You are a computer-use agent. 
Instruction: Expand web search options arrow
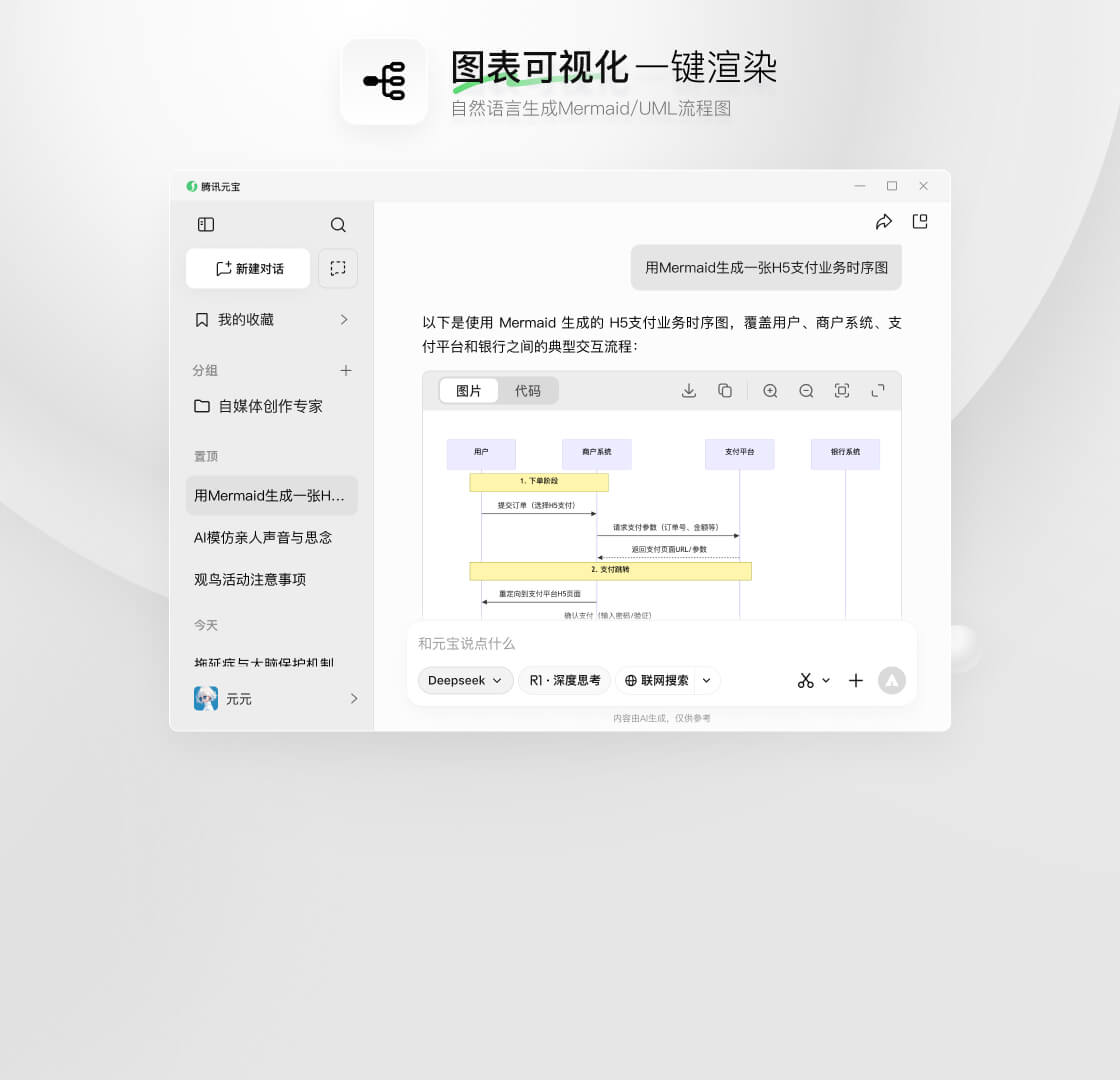[x=707, y=680]
